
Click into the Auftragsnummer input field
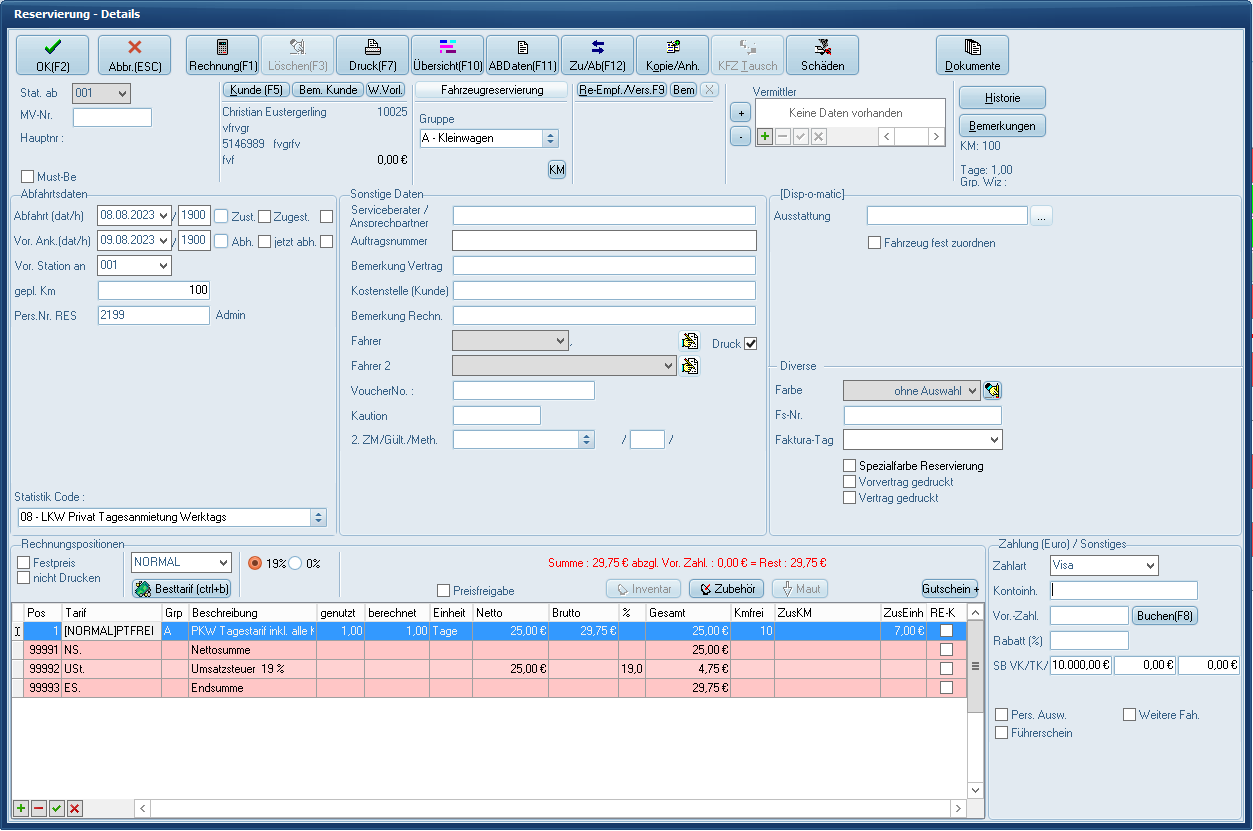click(x=604, y=241)
